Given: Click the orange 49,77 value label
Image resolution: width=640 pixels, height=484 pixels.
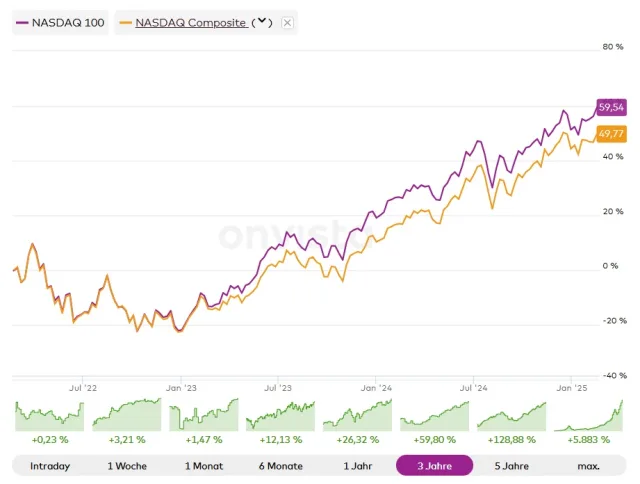Looking at the screenshot, I should (611, 133).
